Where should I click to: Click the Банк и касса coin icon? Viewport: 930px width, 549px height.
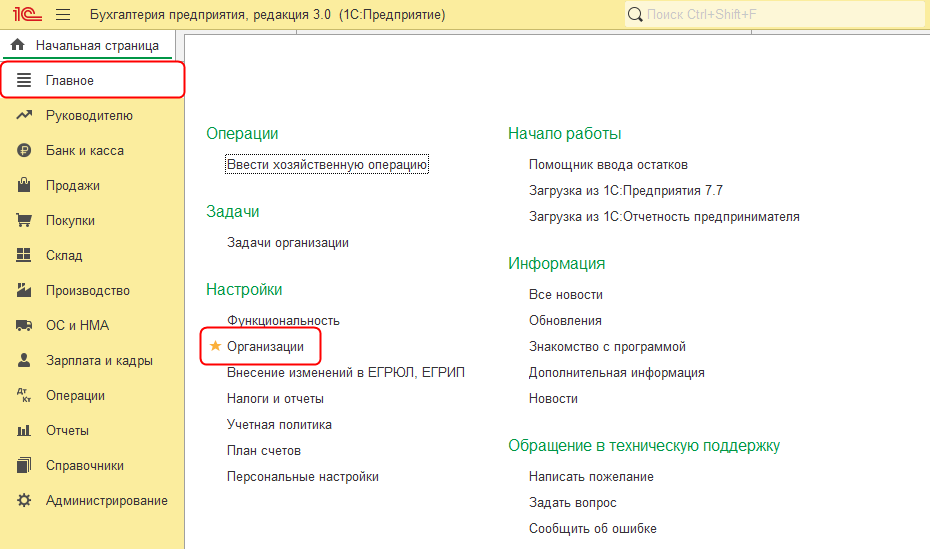[x=24, y=150]
